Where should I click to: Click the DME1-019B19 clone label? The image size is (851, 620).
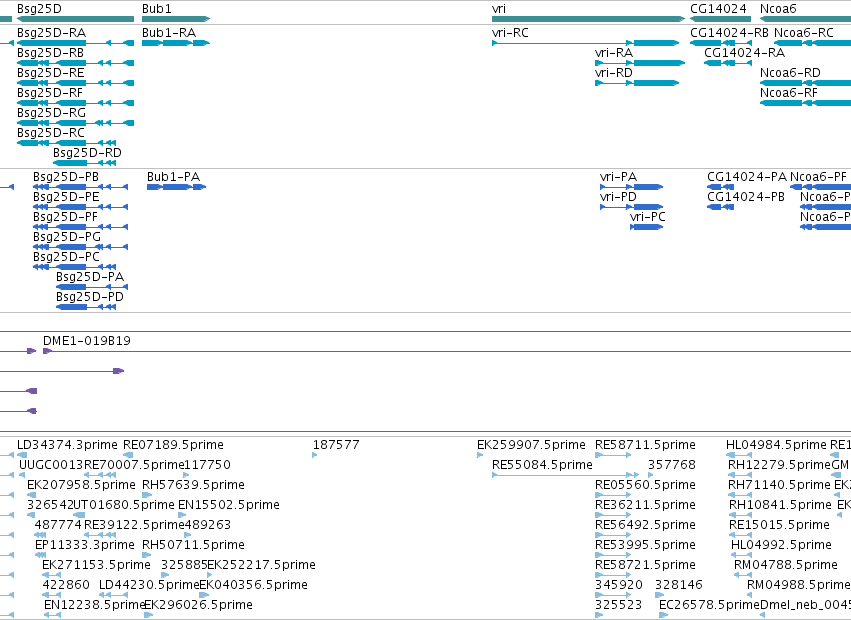point(86,341)
